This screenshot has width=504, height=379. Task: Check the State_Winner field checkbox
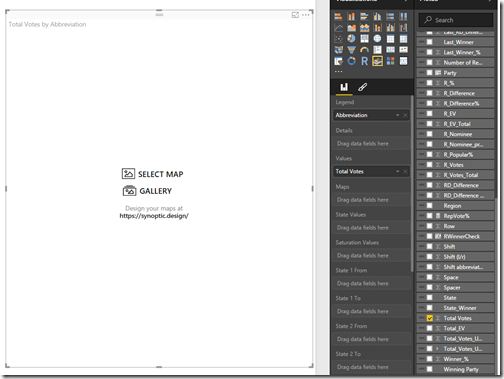[x=430, y=308]
